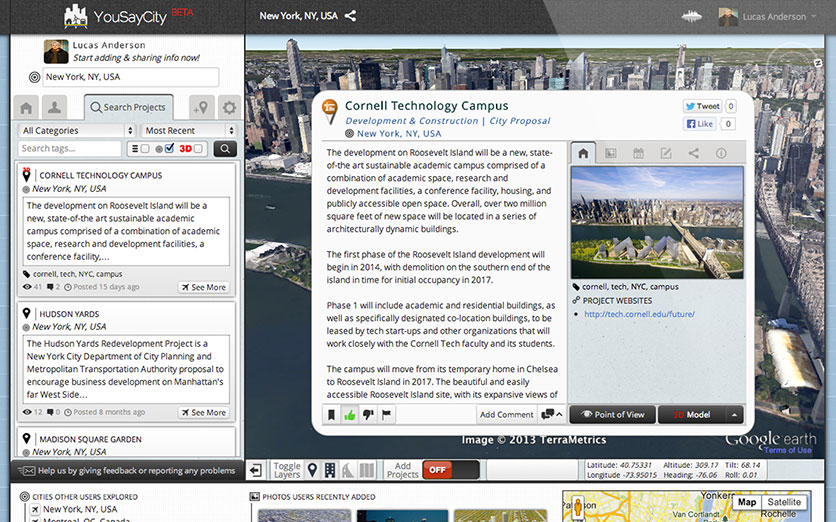Switch the Add Projects toggle on

pos(451,470)
